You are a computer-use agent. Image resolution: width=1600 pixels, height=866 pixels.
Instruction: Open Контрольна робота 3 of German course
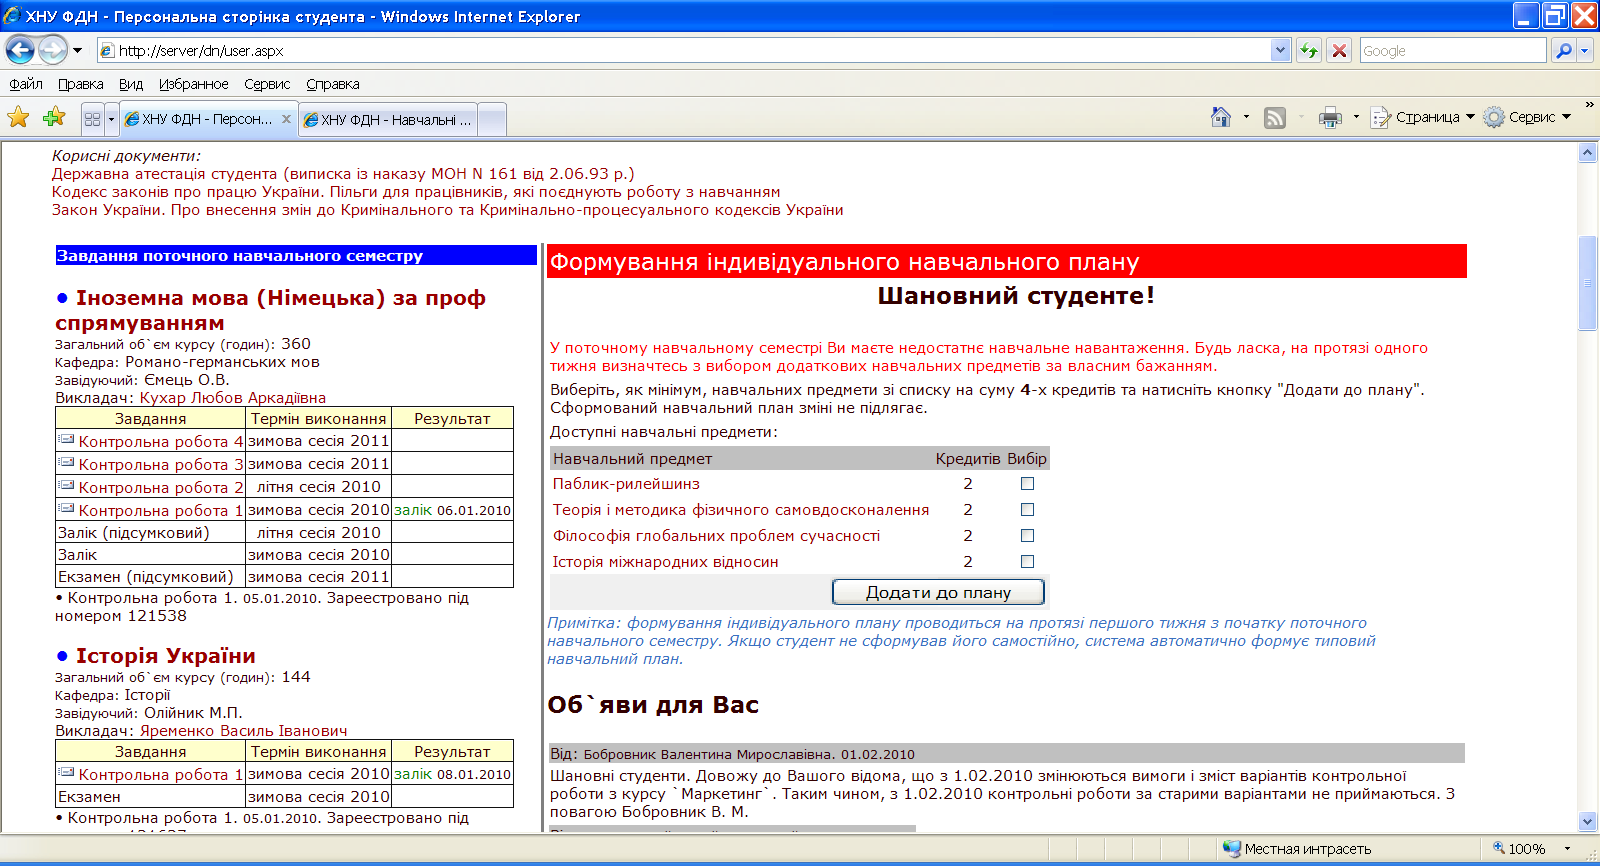point(161,464)
